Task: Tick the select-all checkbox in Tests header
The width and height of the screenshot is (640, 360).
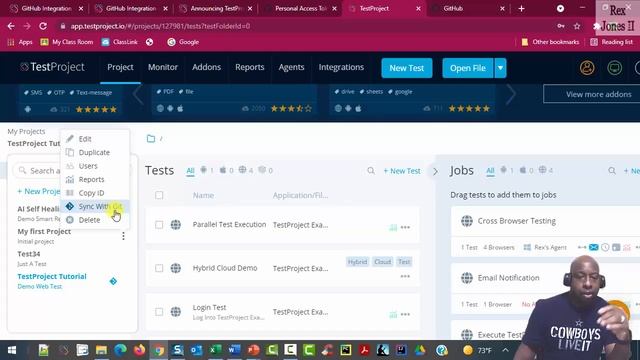Action: point(159,195)
